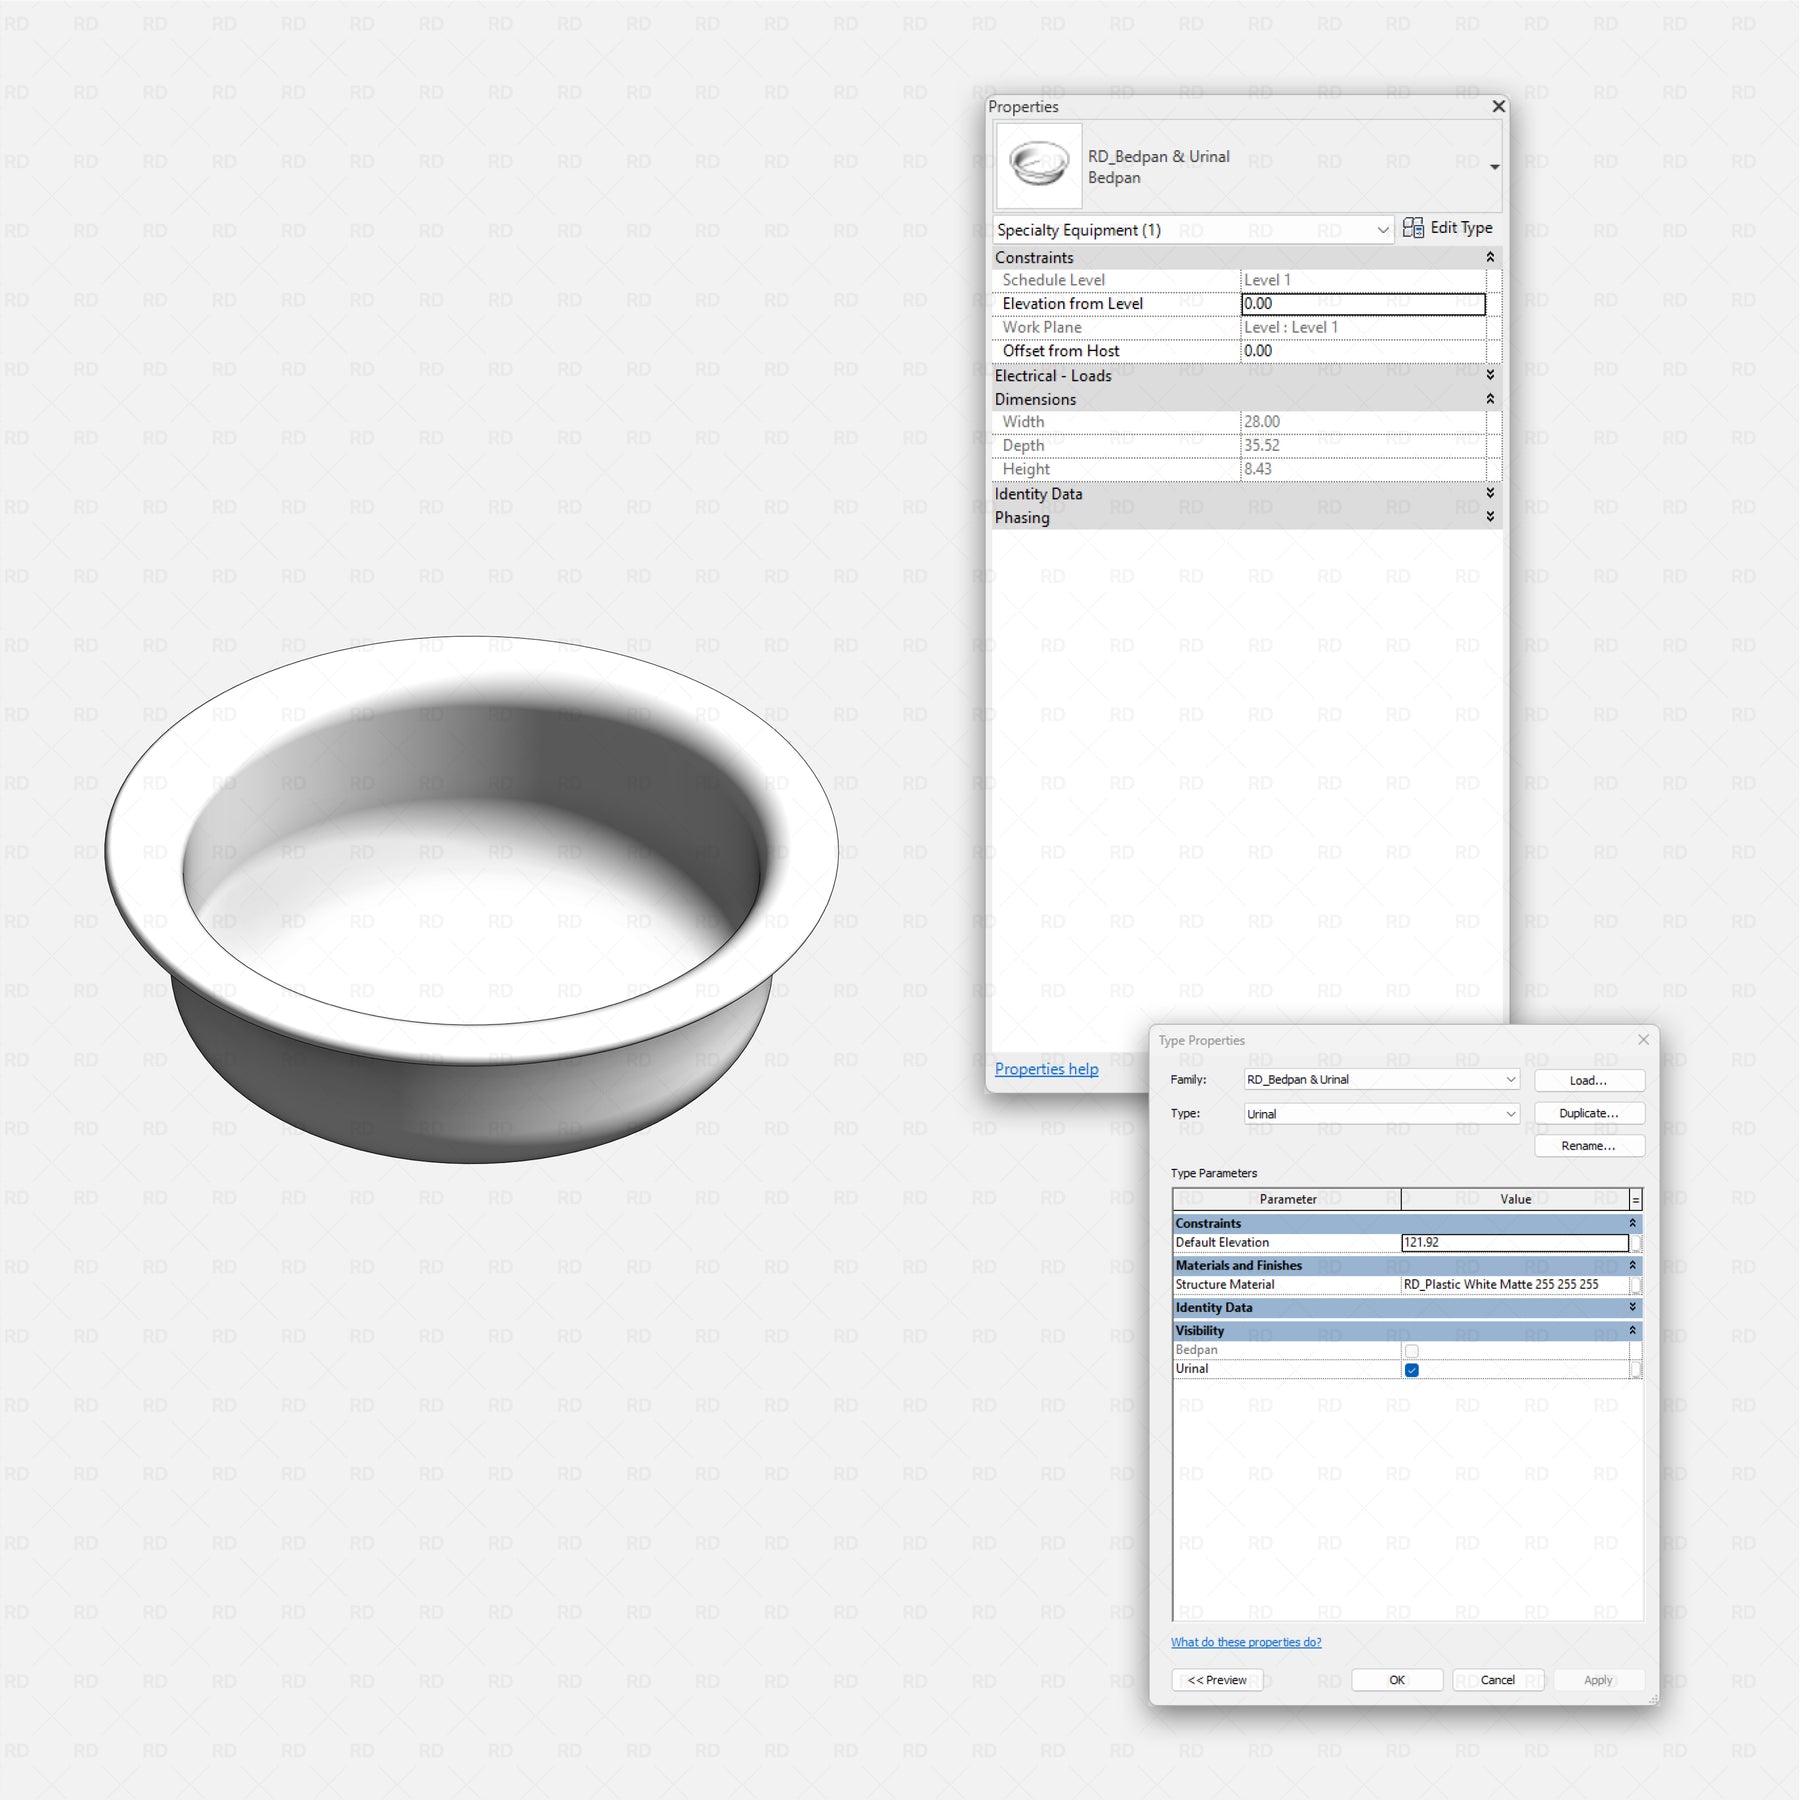Click the Default Elevation value field
The height and width of the screenshot is (1800, 1800).
(x=1513, y=1243)
